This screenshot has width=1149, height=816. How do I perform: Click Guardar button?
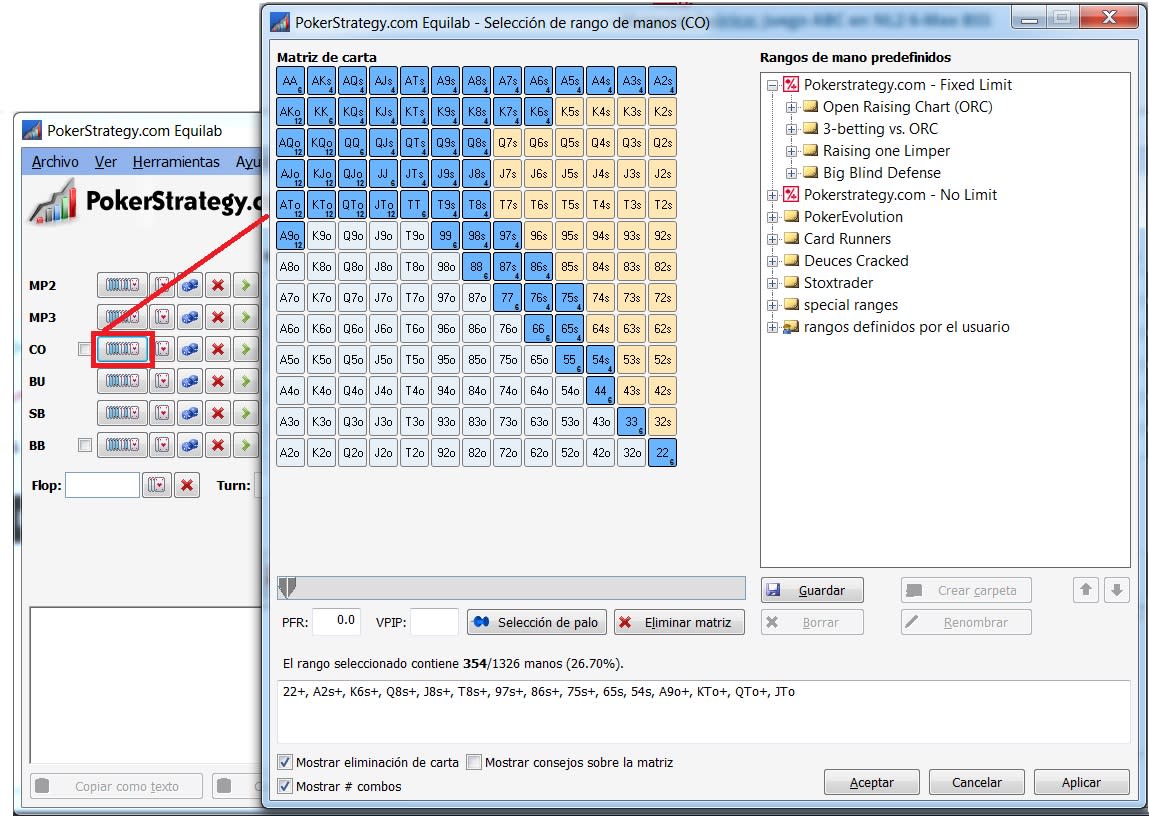pos(812,590)
